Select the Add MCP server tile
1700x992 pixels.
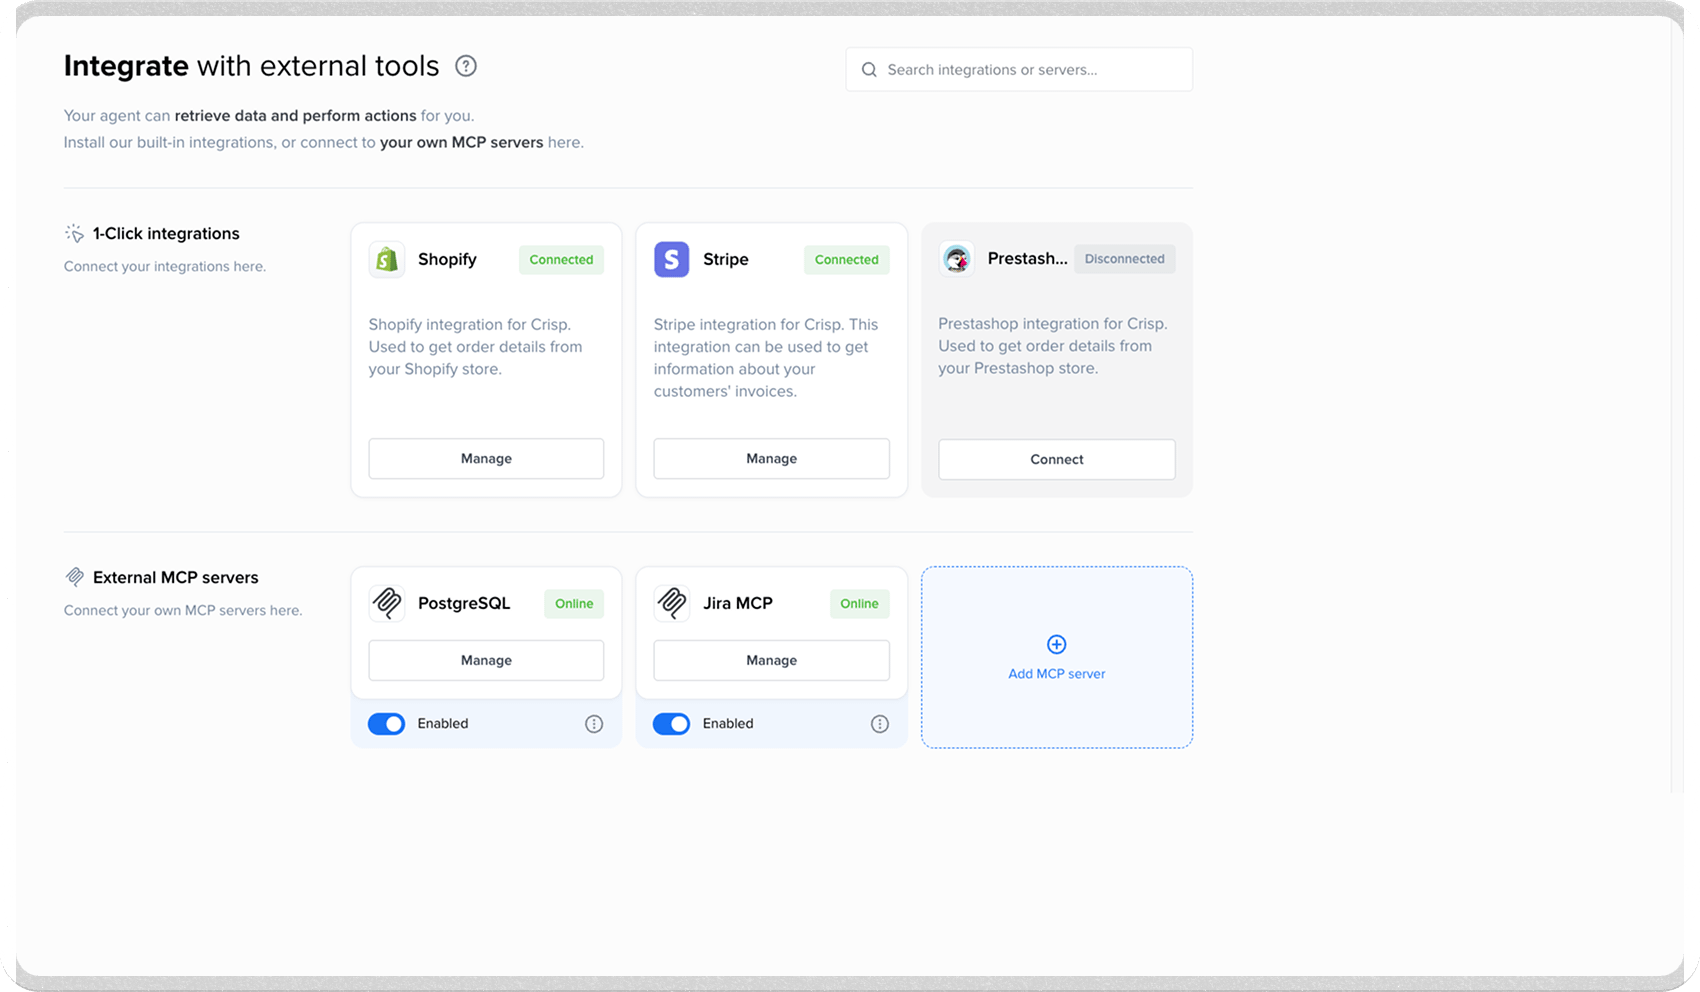pyautogui.click(x=1056, y=657)
